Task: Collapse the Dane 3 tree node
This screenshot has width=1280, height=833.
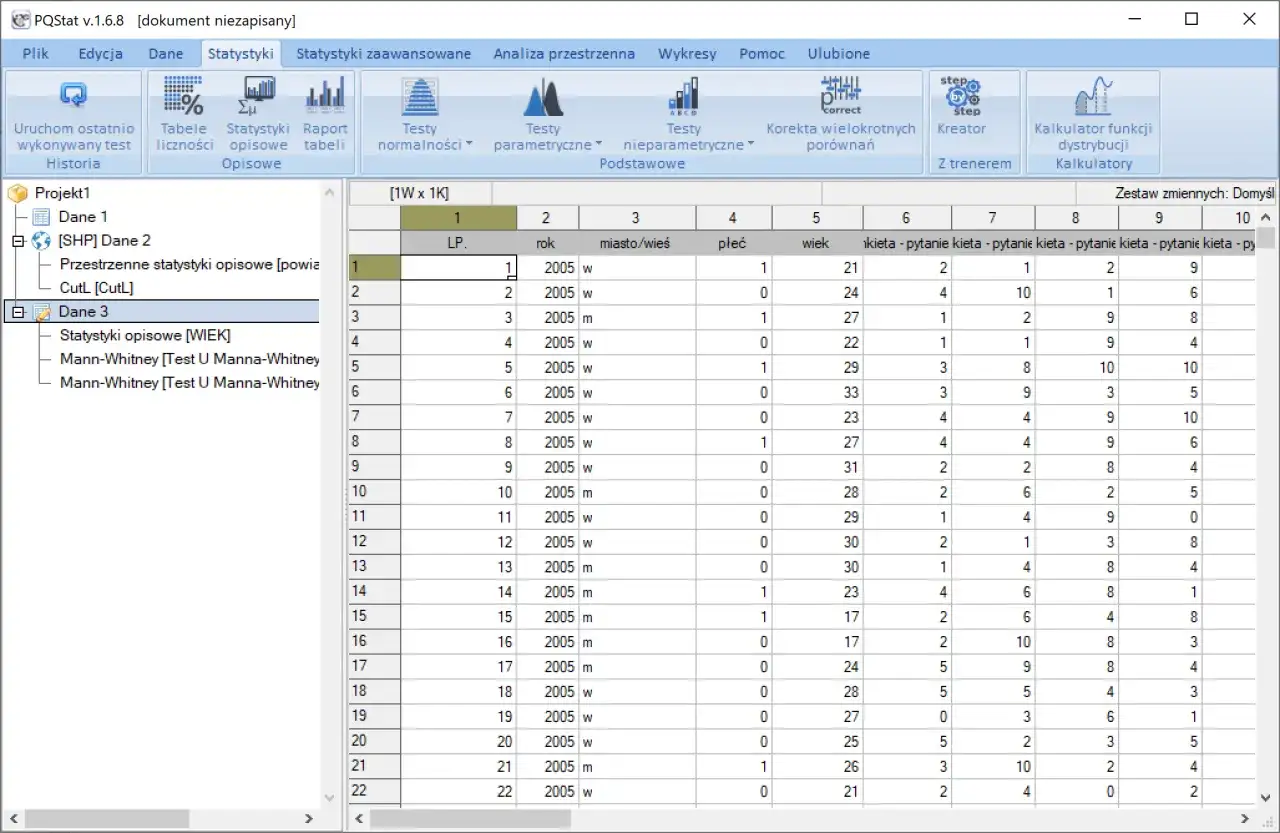Action: tap(17, 312)
